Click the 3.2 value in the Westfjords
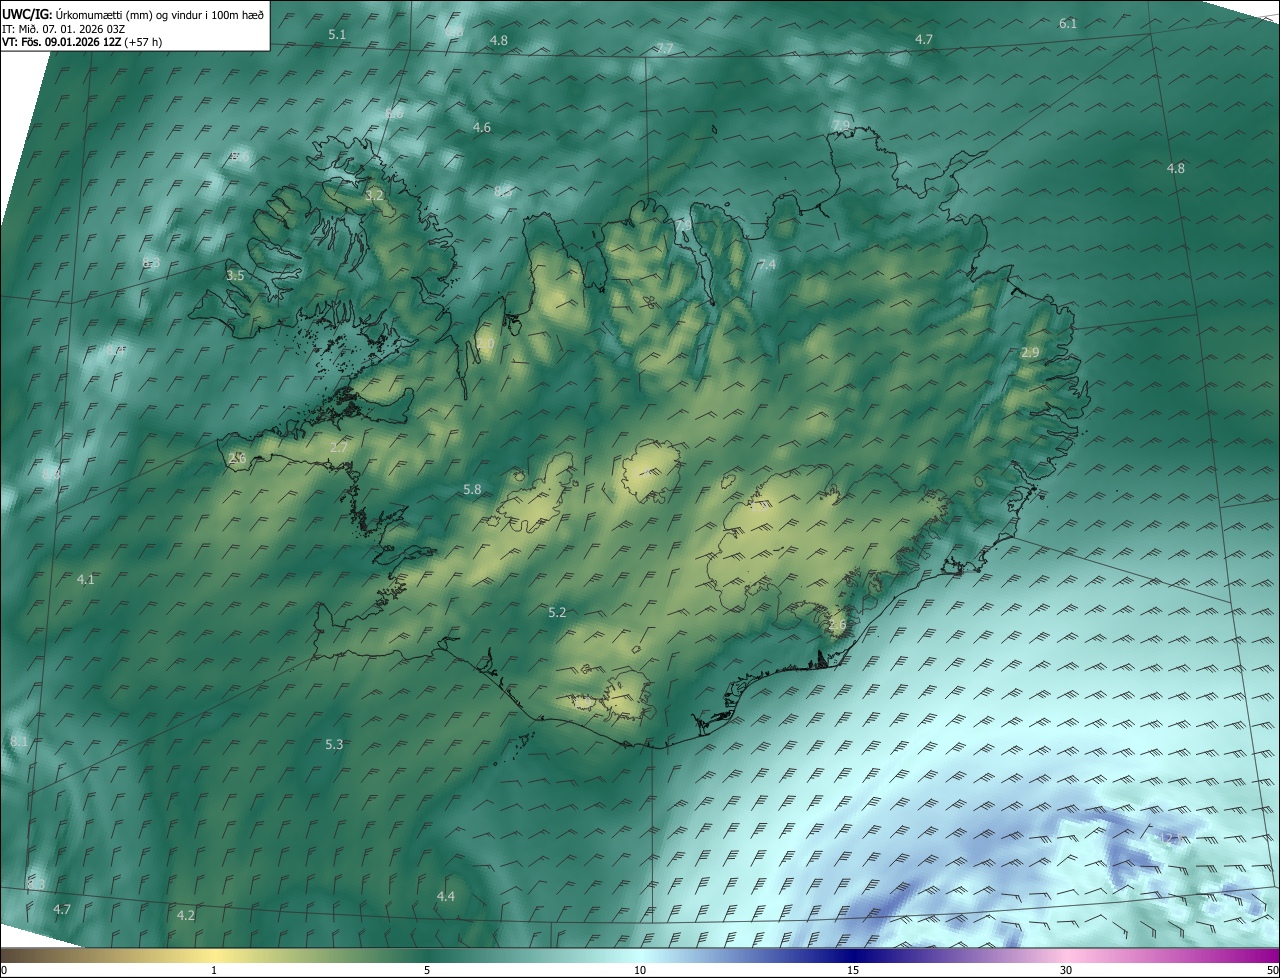 pyautogui.click(x=375, y=196)
